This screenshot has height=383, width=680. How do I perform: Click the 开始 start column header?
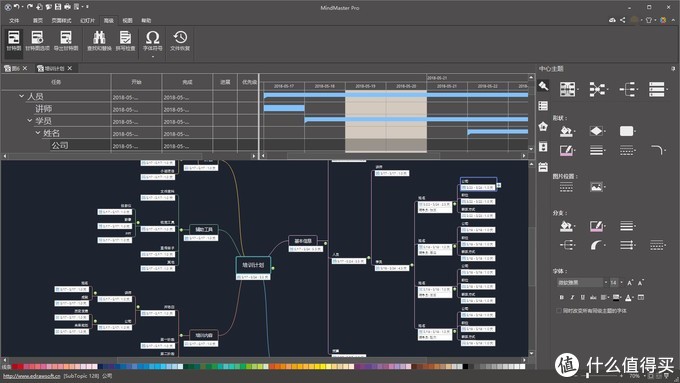[x=136, y=82]
